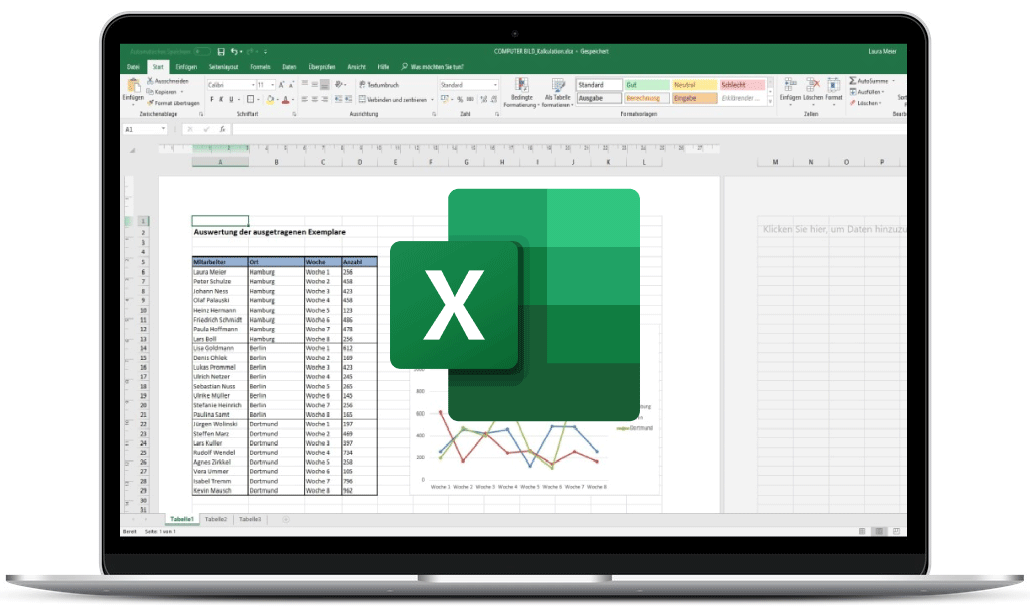Apply percent format with the % icon
This screenshot has height=610, width=1030.
[460, 99]
